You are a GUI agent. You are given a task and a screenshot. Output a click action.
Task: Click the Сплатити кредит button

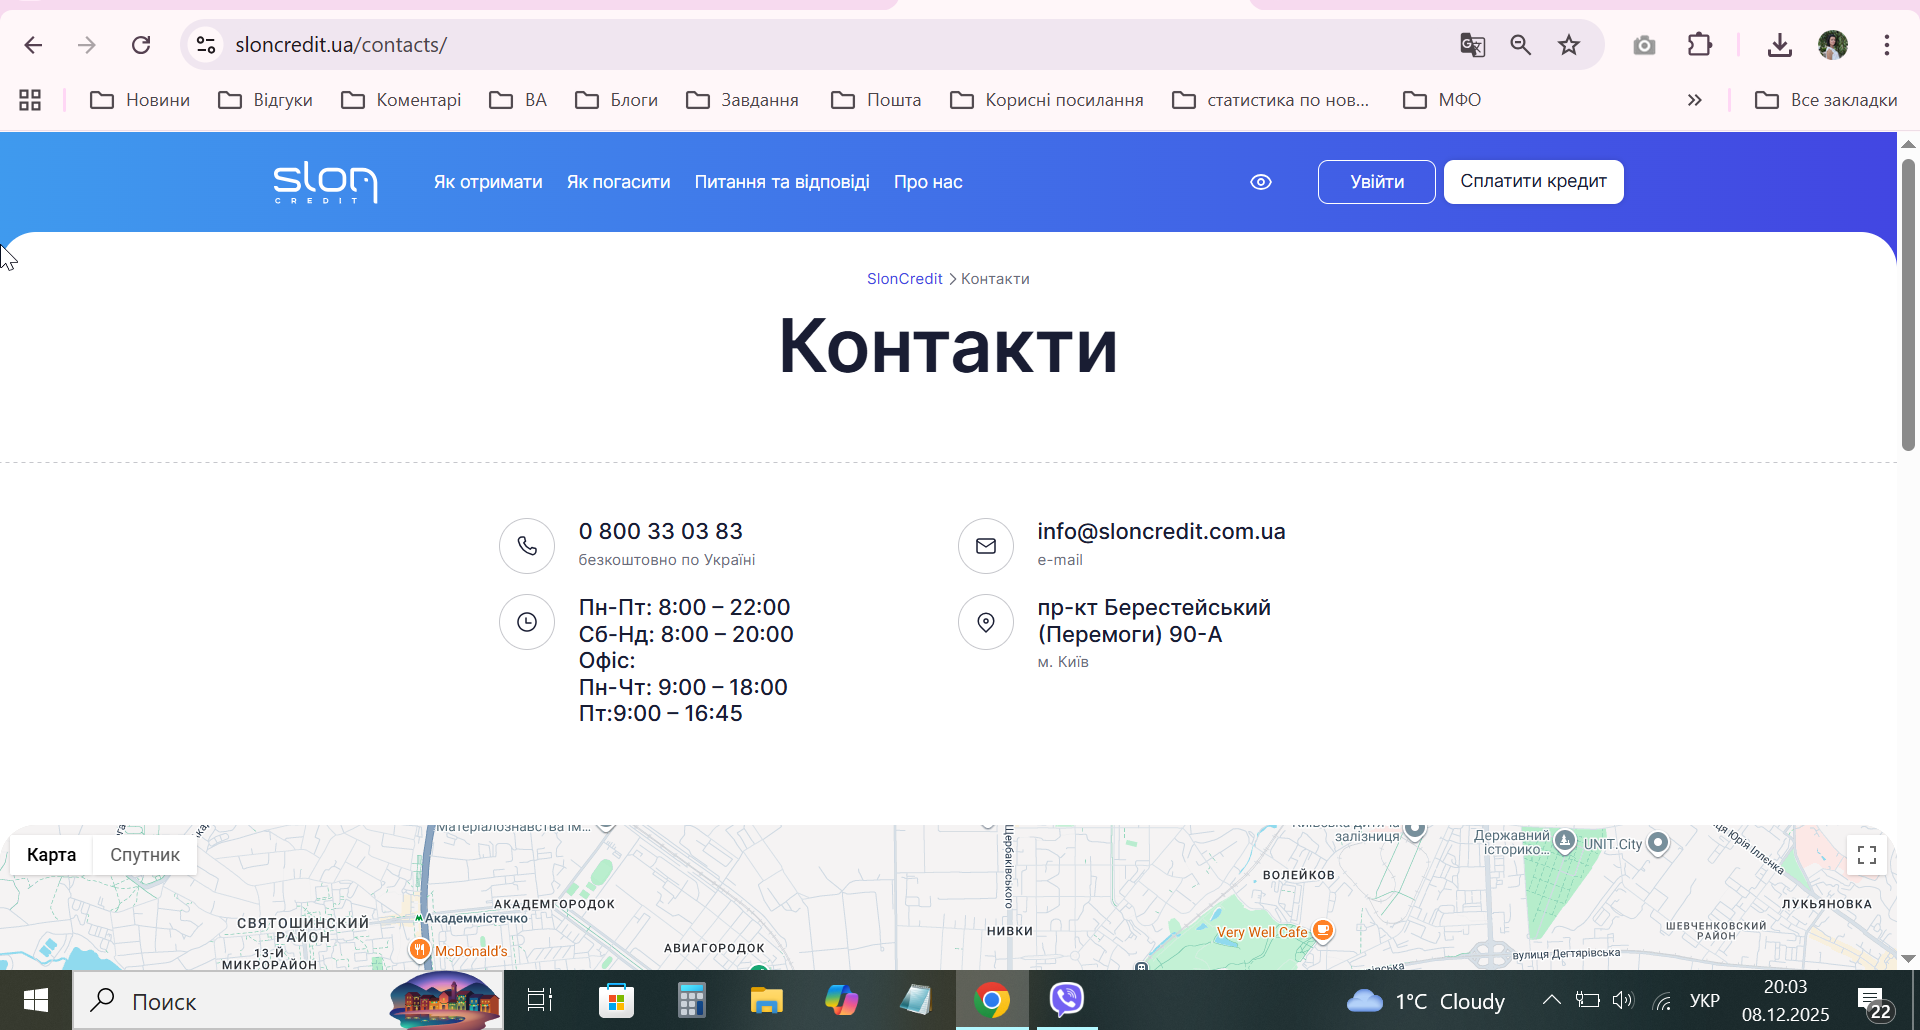pos(1534,182)
